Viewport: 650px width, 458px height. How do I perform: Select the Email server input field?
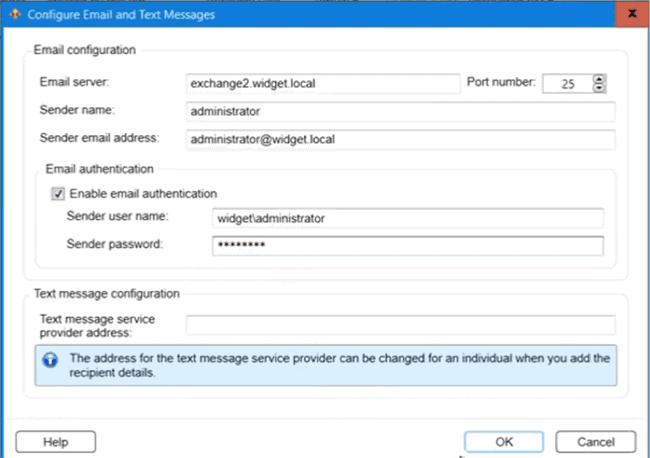click(323, 84)
